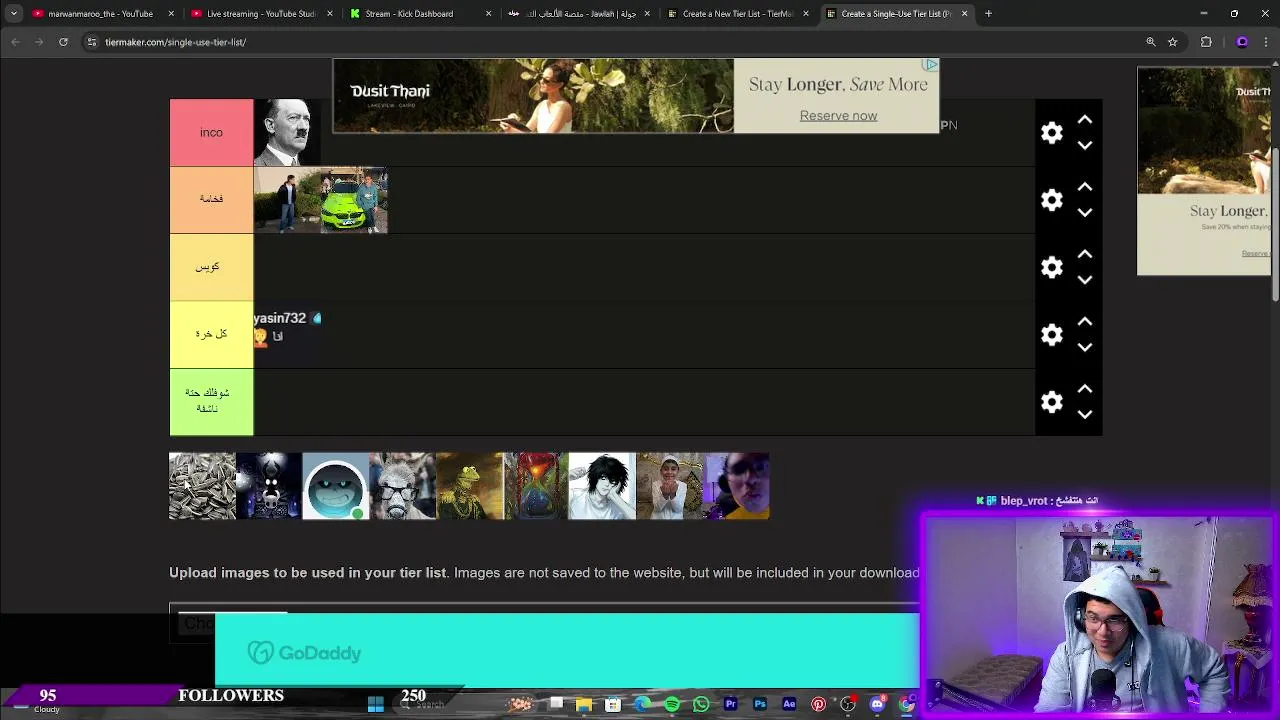This screenshot has height=720, width=1280.
Task: Close the 'Stream - Kick Dashboard' tab
Action: [488, 14]
